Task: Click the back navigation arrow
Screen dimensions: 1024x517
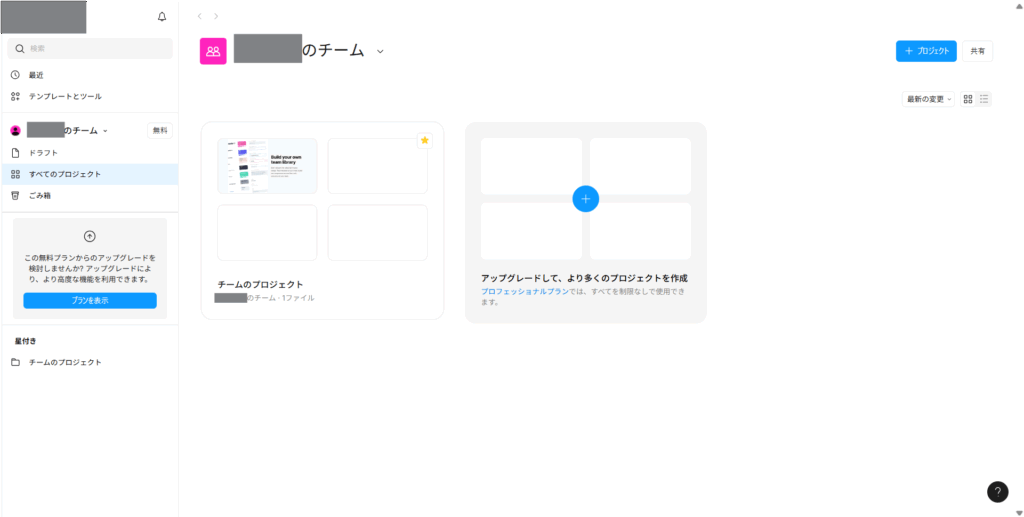Action: point(200,16)
